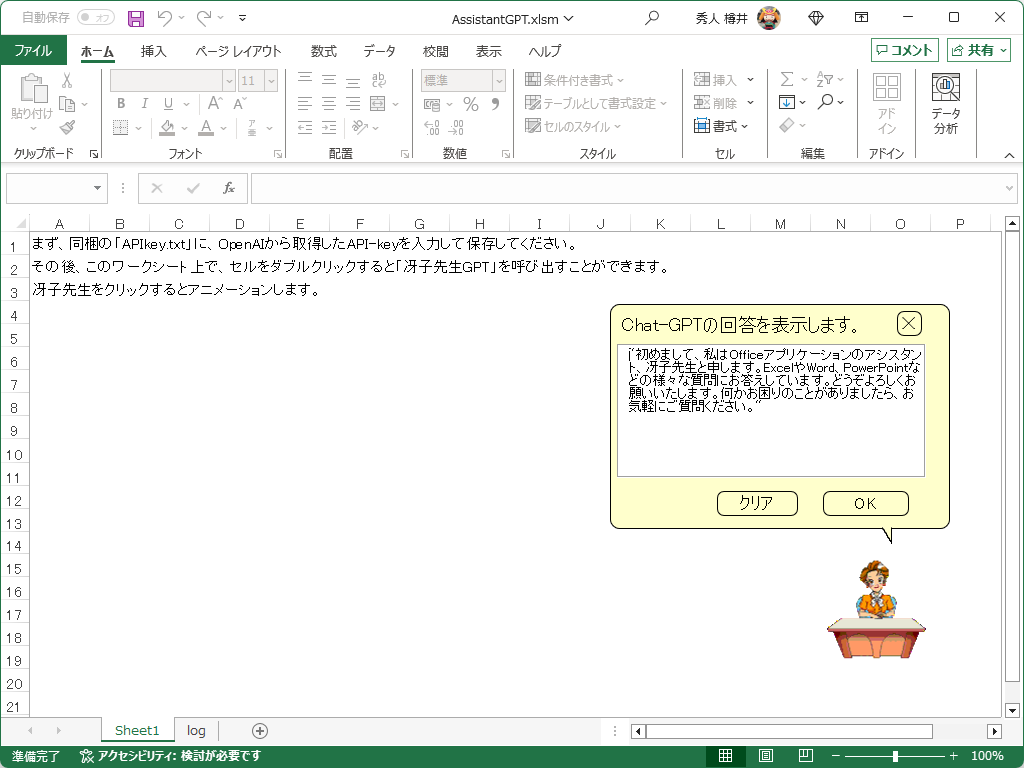The height and width of the screenshot is (768, 1024).
Task: Open the font name dropdown
Action: click(229, 80)
